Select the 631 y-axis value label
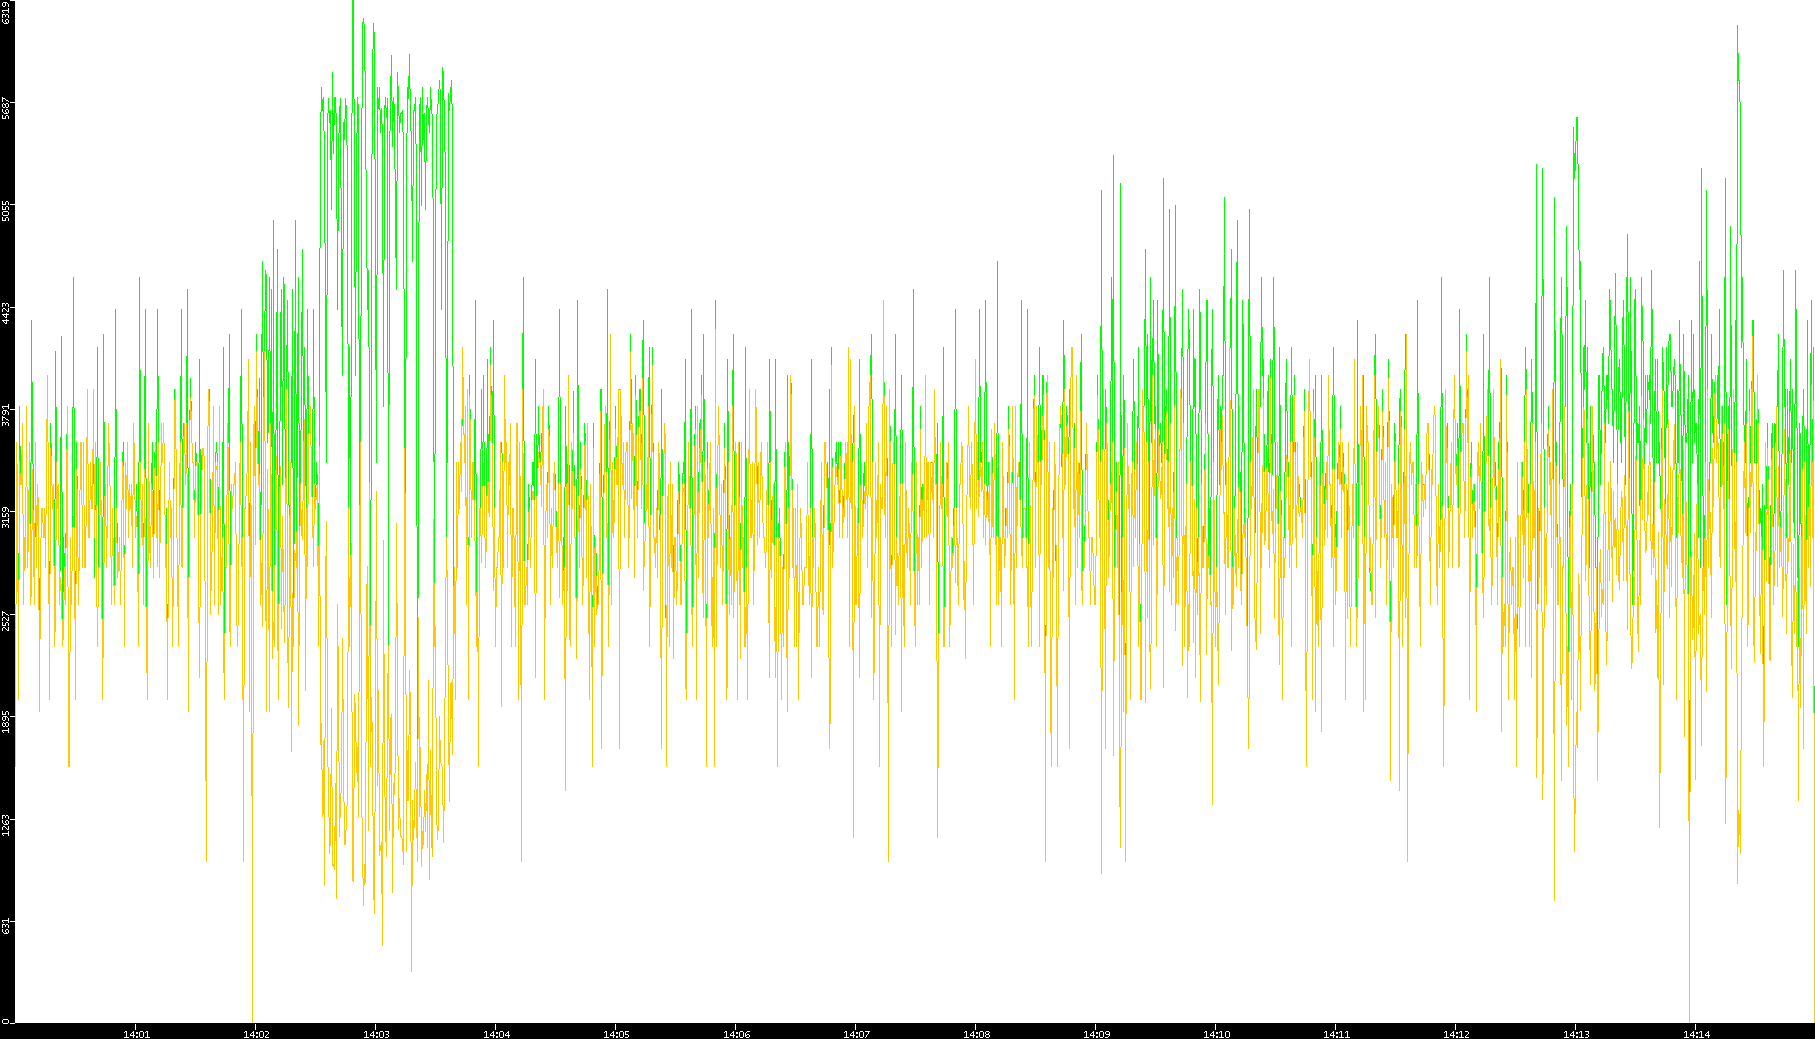 tap(7, 925)
